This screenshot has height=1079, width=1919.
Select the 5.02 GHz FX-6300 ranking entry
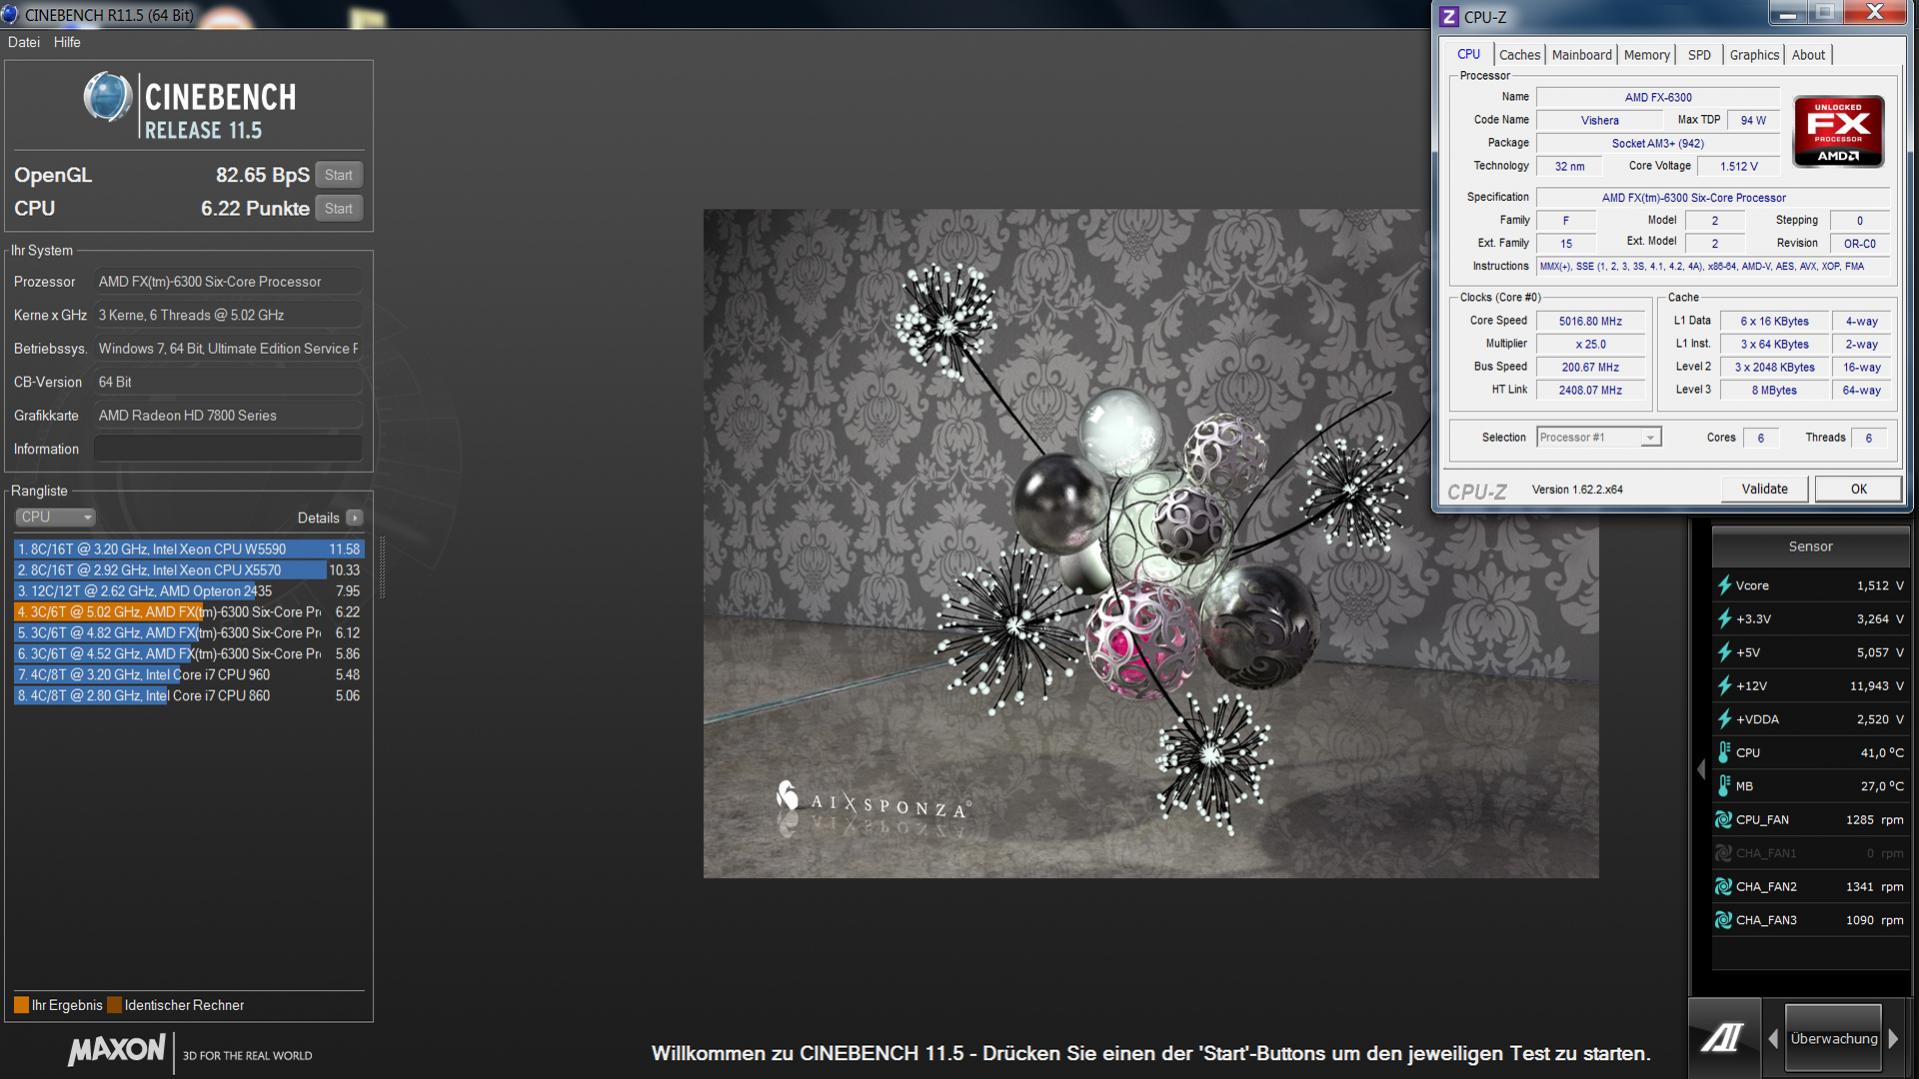[x=189, y=612]
